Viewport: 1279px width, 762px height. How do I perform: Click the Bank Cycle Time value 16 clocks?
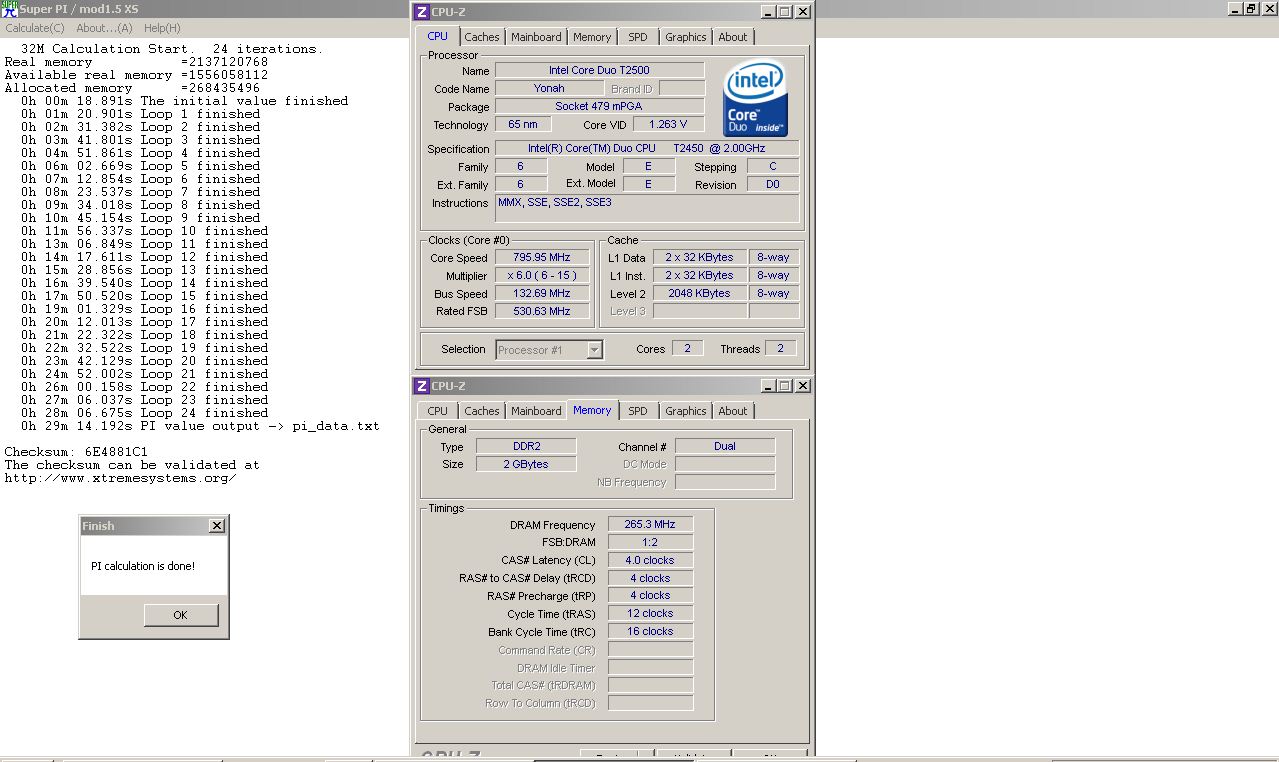click(x=650, y=631)
